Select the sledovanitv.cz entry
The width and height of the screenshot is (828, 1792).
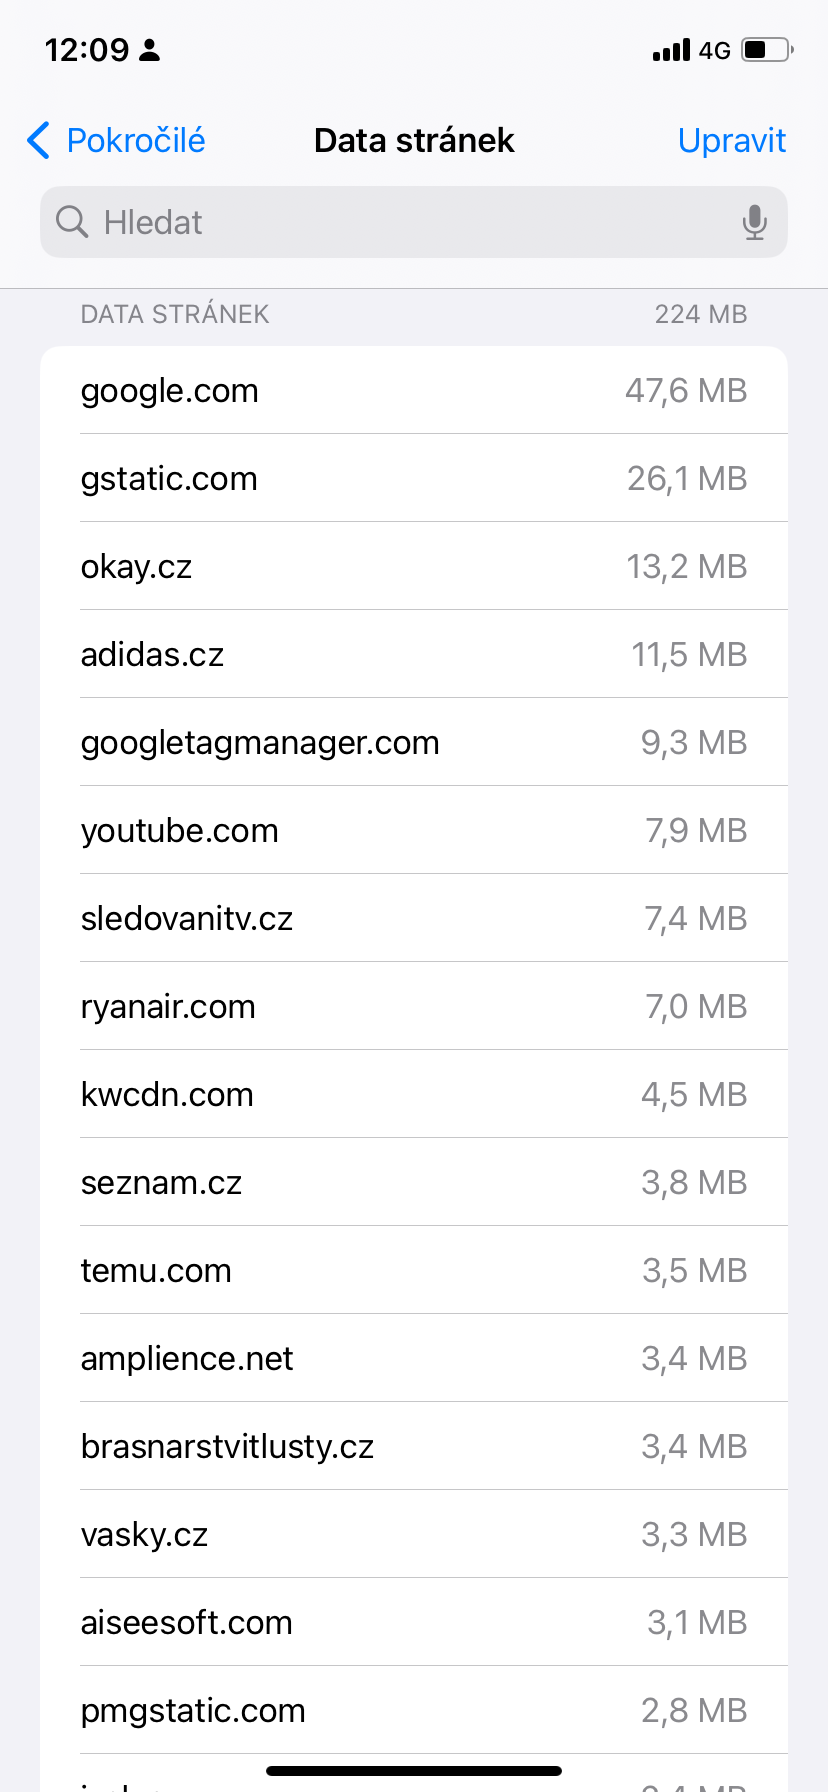(414, 919)
